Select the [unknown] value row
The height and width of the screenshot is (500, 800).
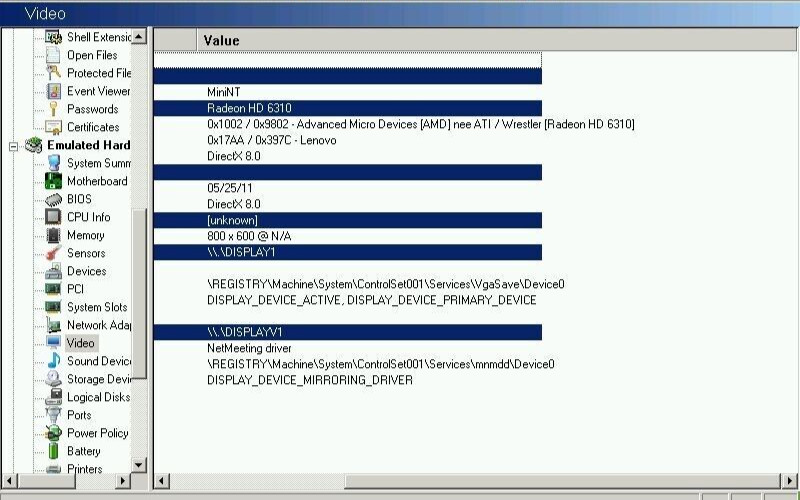pos(347,220)
